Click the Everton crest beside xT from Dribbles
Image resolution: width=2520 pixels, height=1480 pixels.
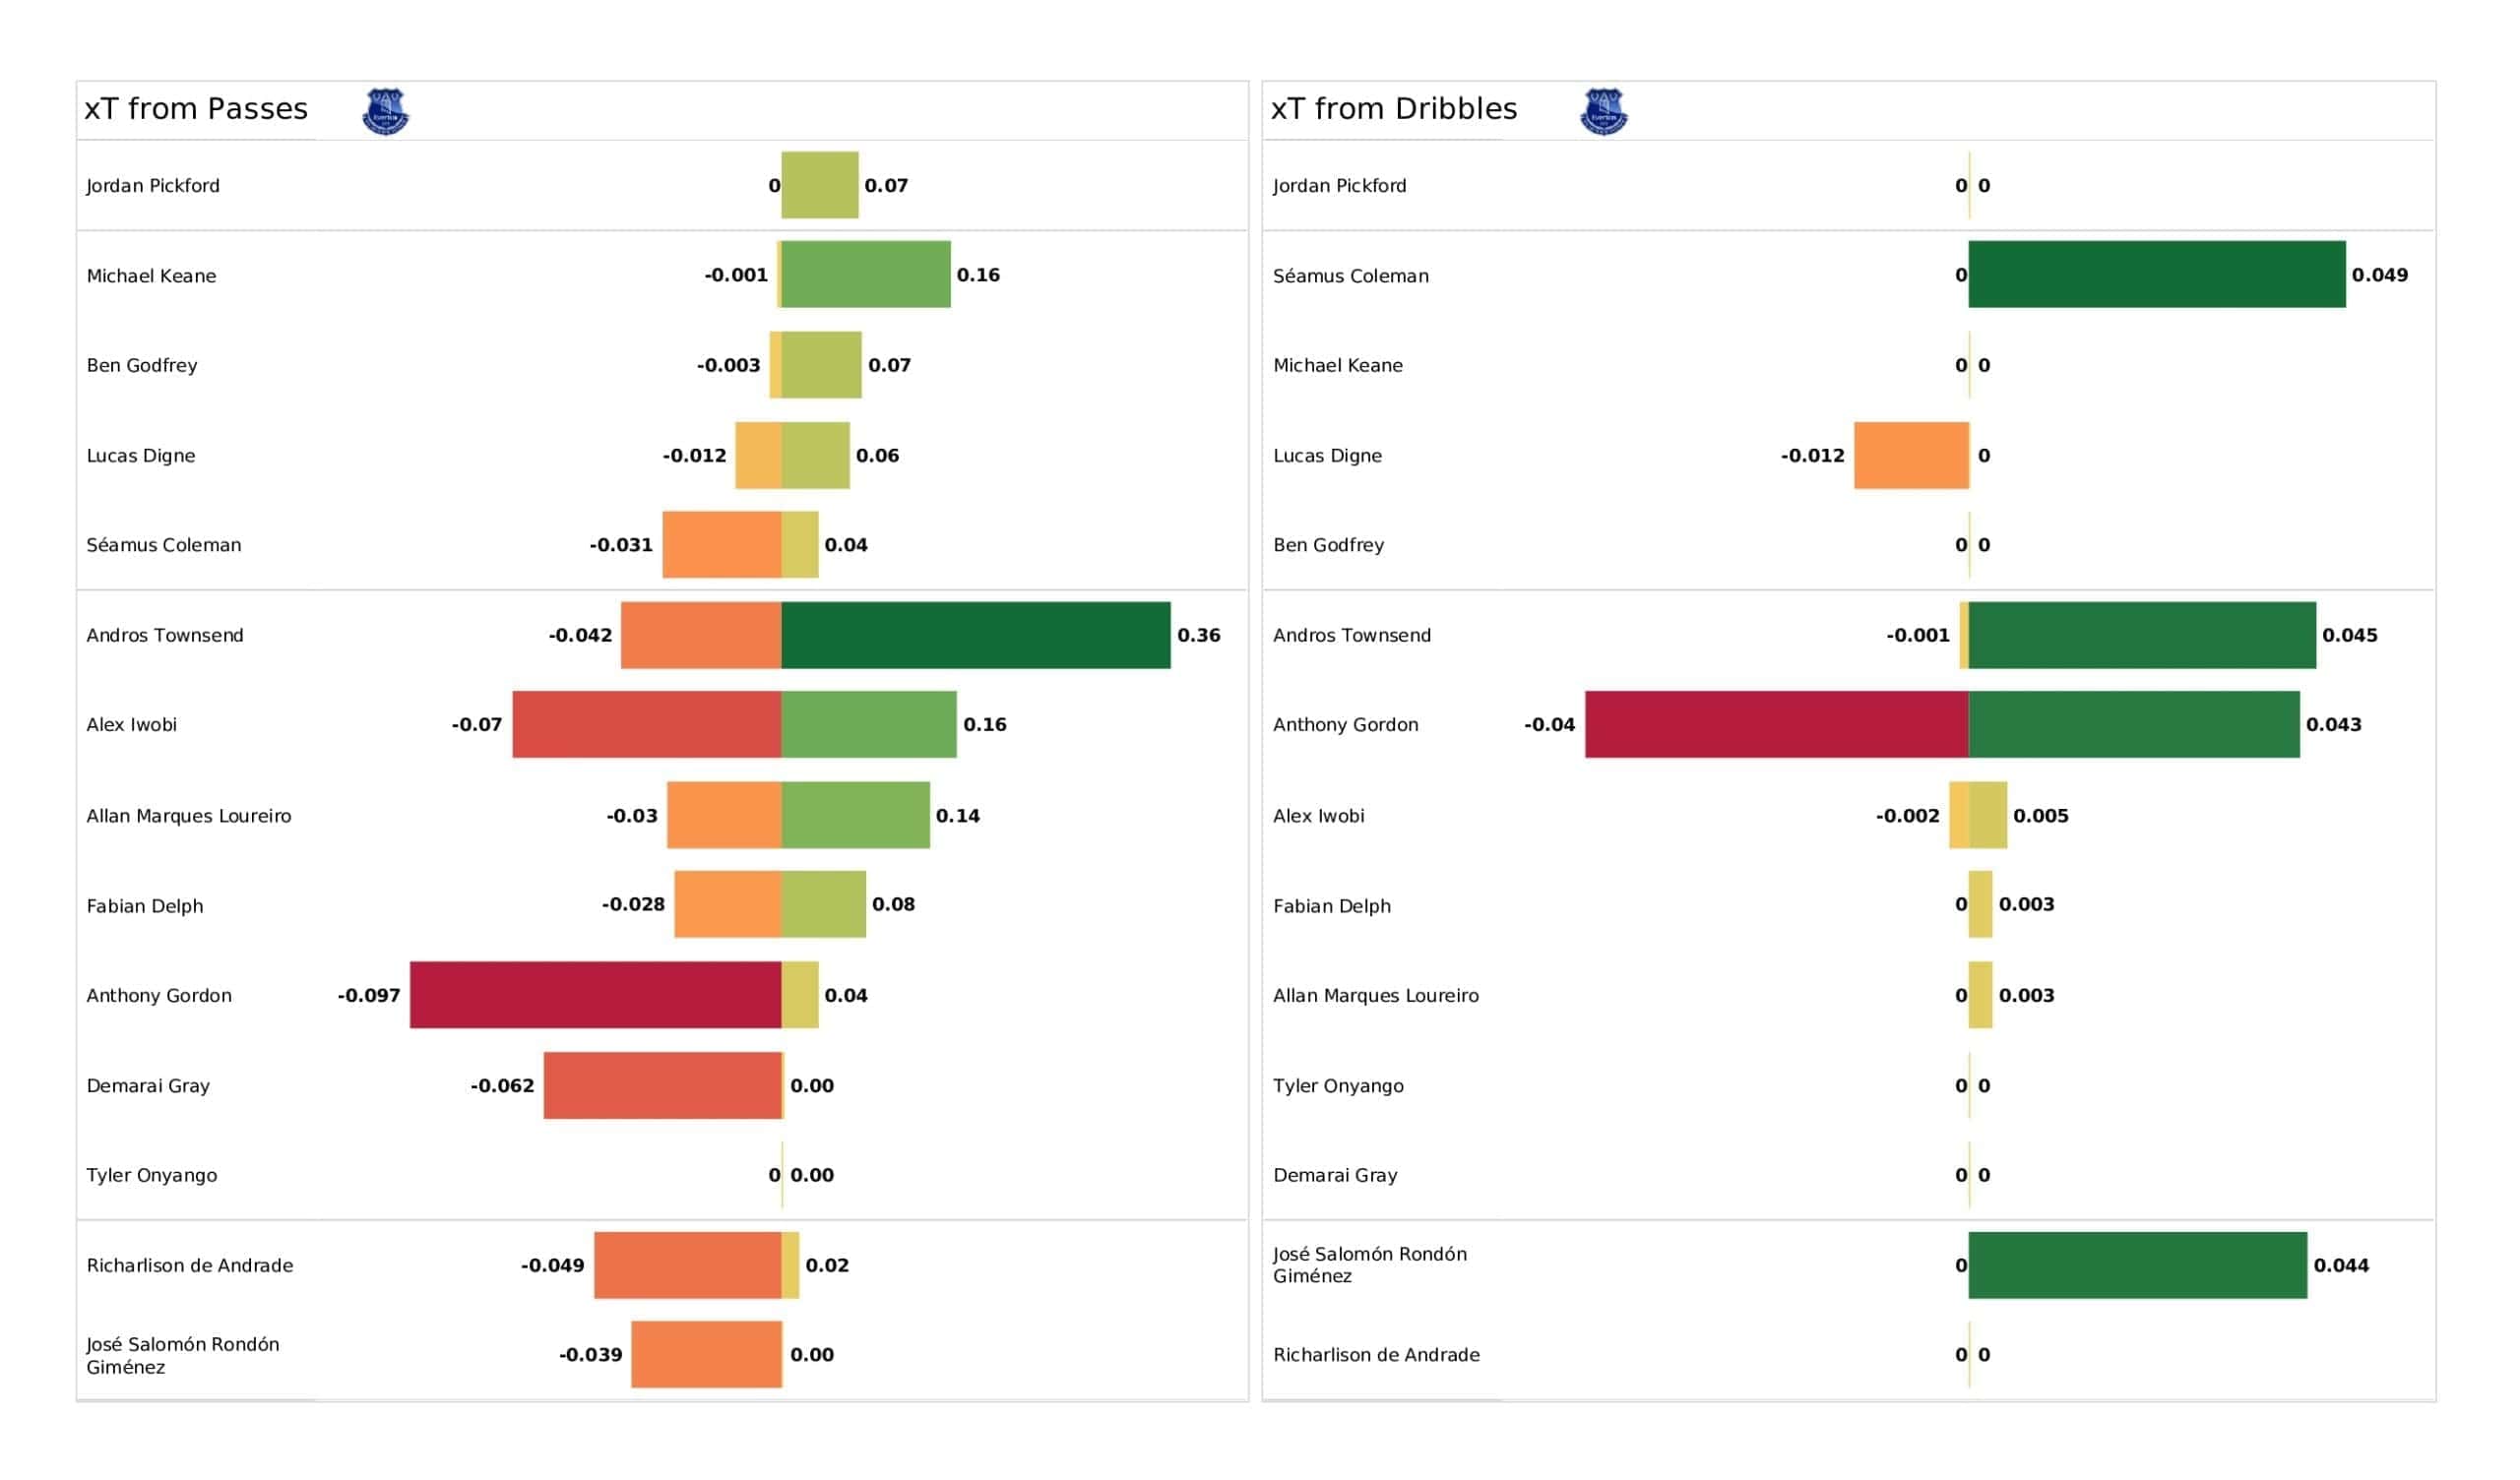click(x=1603, y=111)
